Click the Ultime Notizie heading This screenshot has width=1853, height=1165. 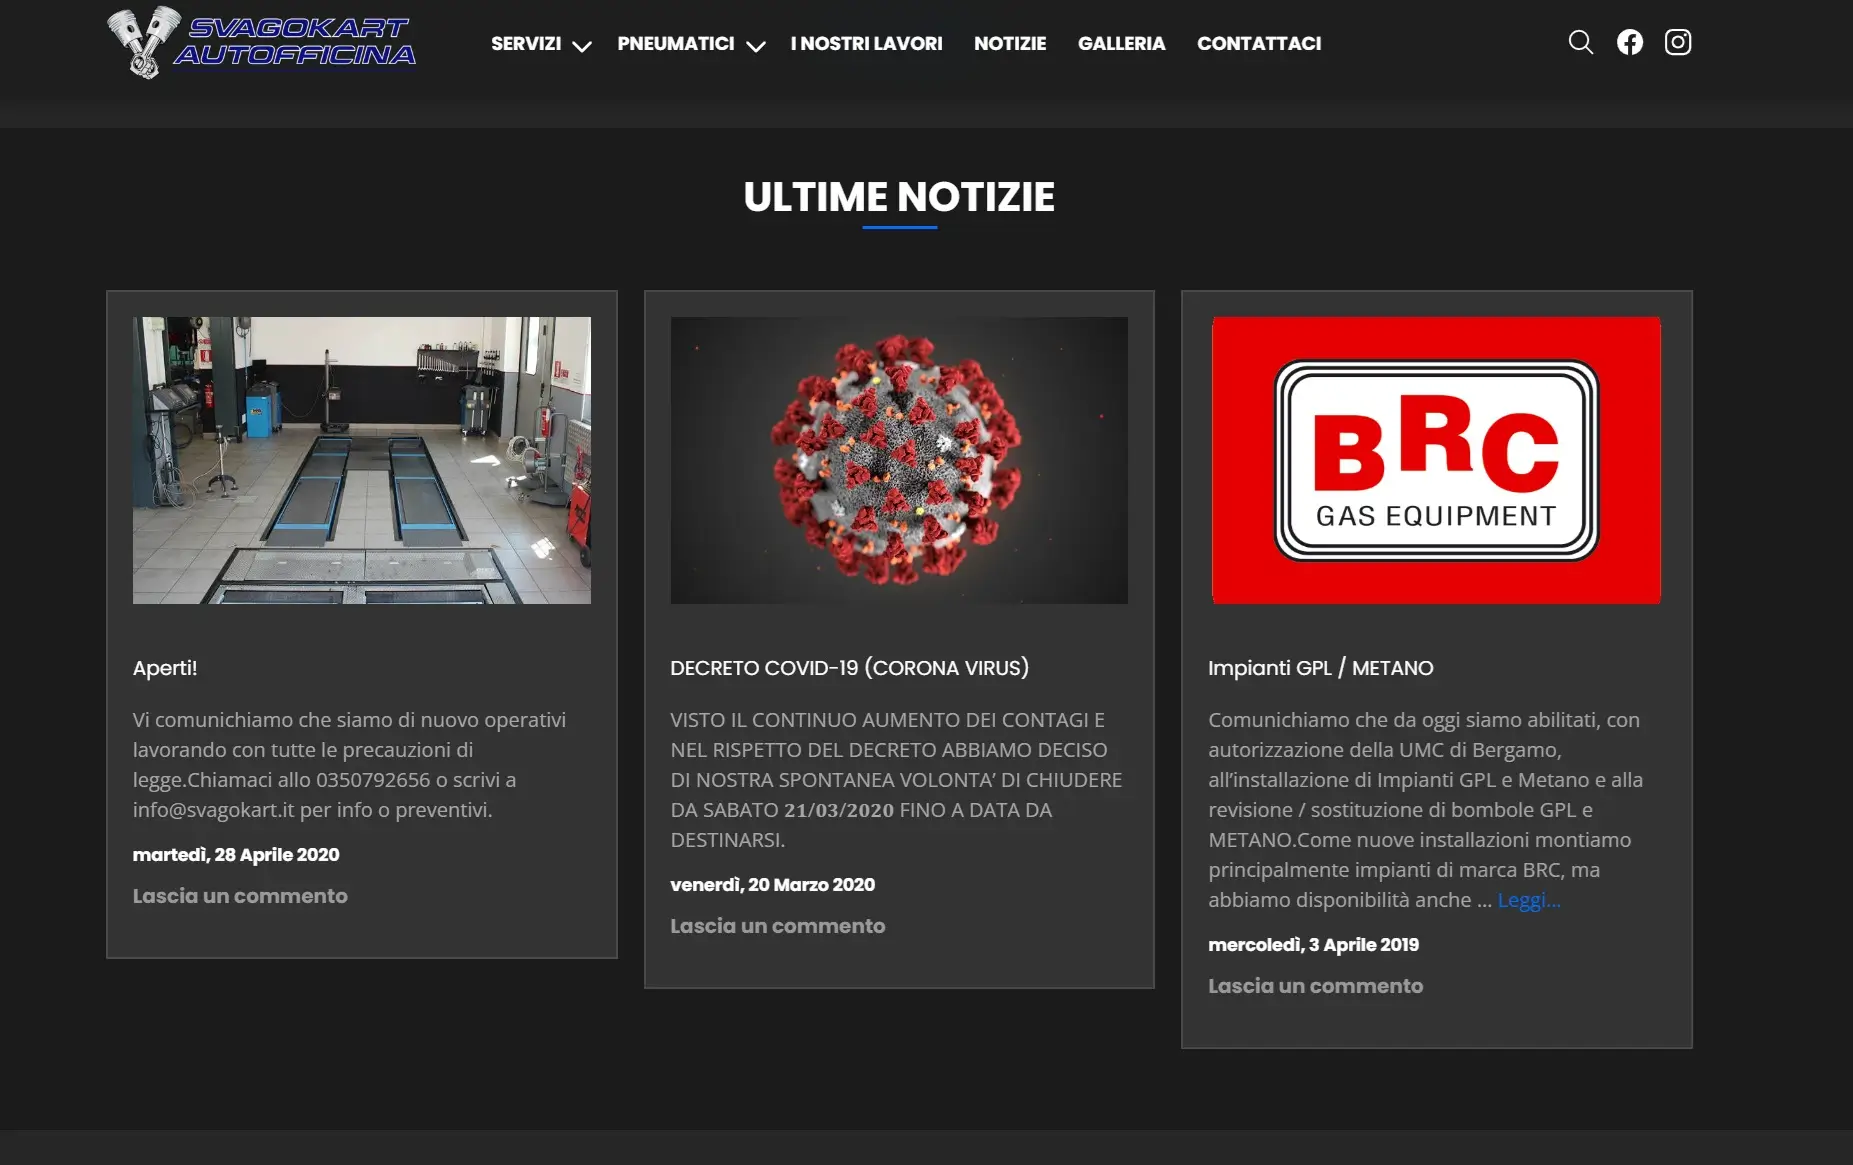899,197
